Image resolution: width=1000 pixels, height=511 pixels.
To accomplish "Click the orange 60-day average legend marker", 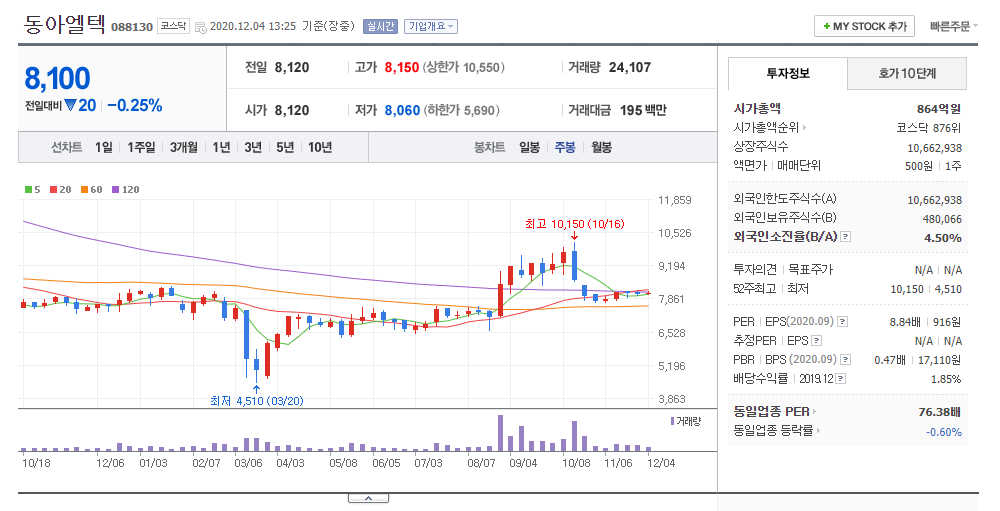I will (84, 189).
